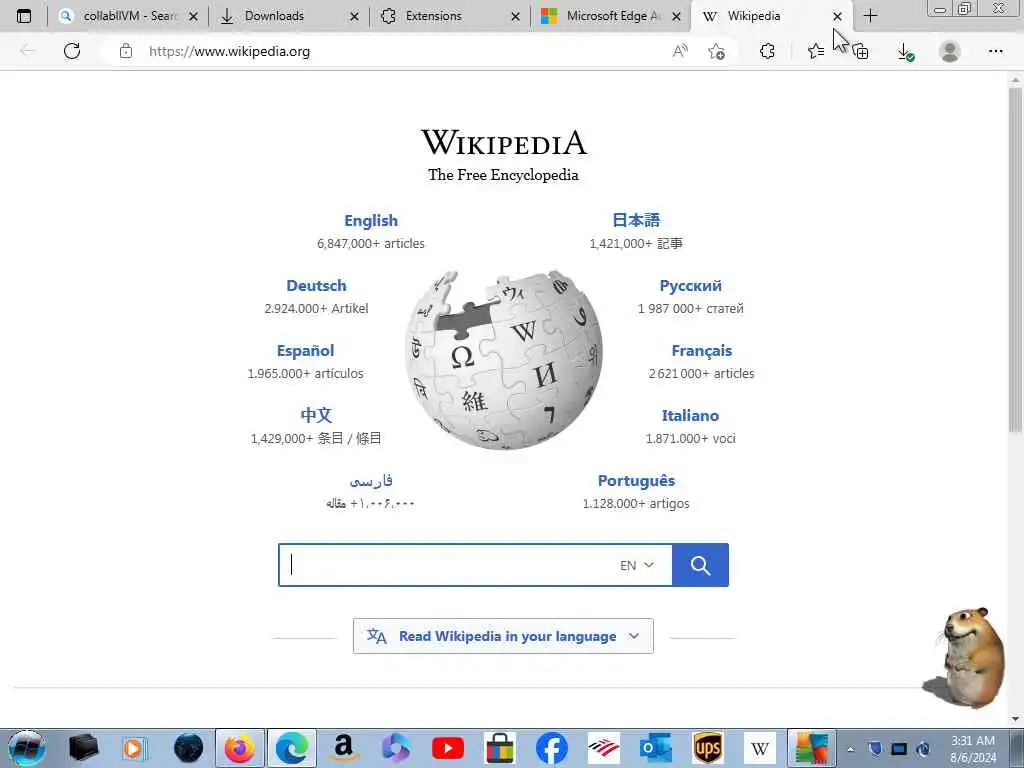Open the Japanese 日本語 Wikipedia link

pos(636,220)
